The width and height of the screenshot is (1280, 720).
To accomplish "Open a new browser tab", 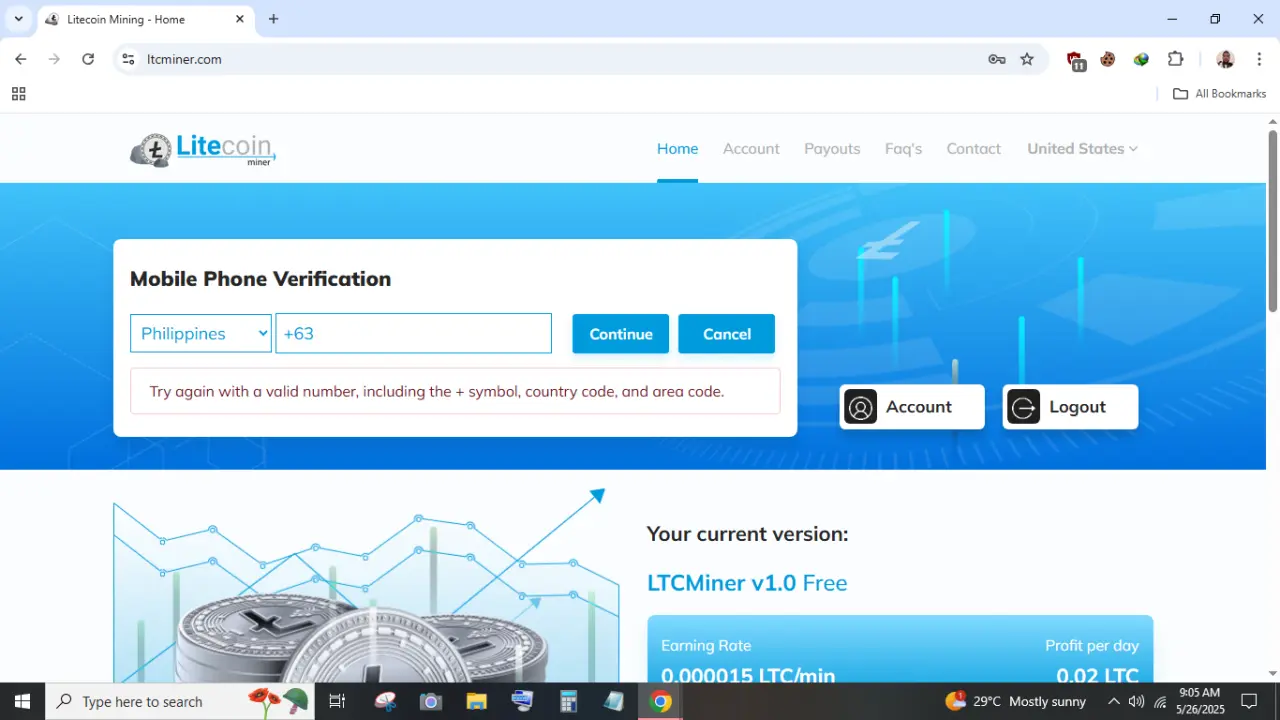I will coord(274,19).
